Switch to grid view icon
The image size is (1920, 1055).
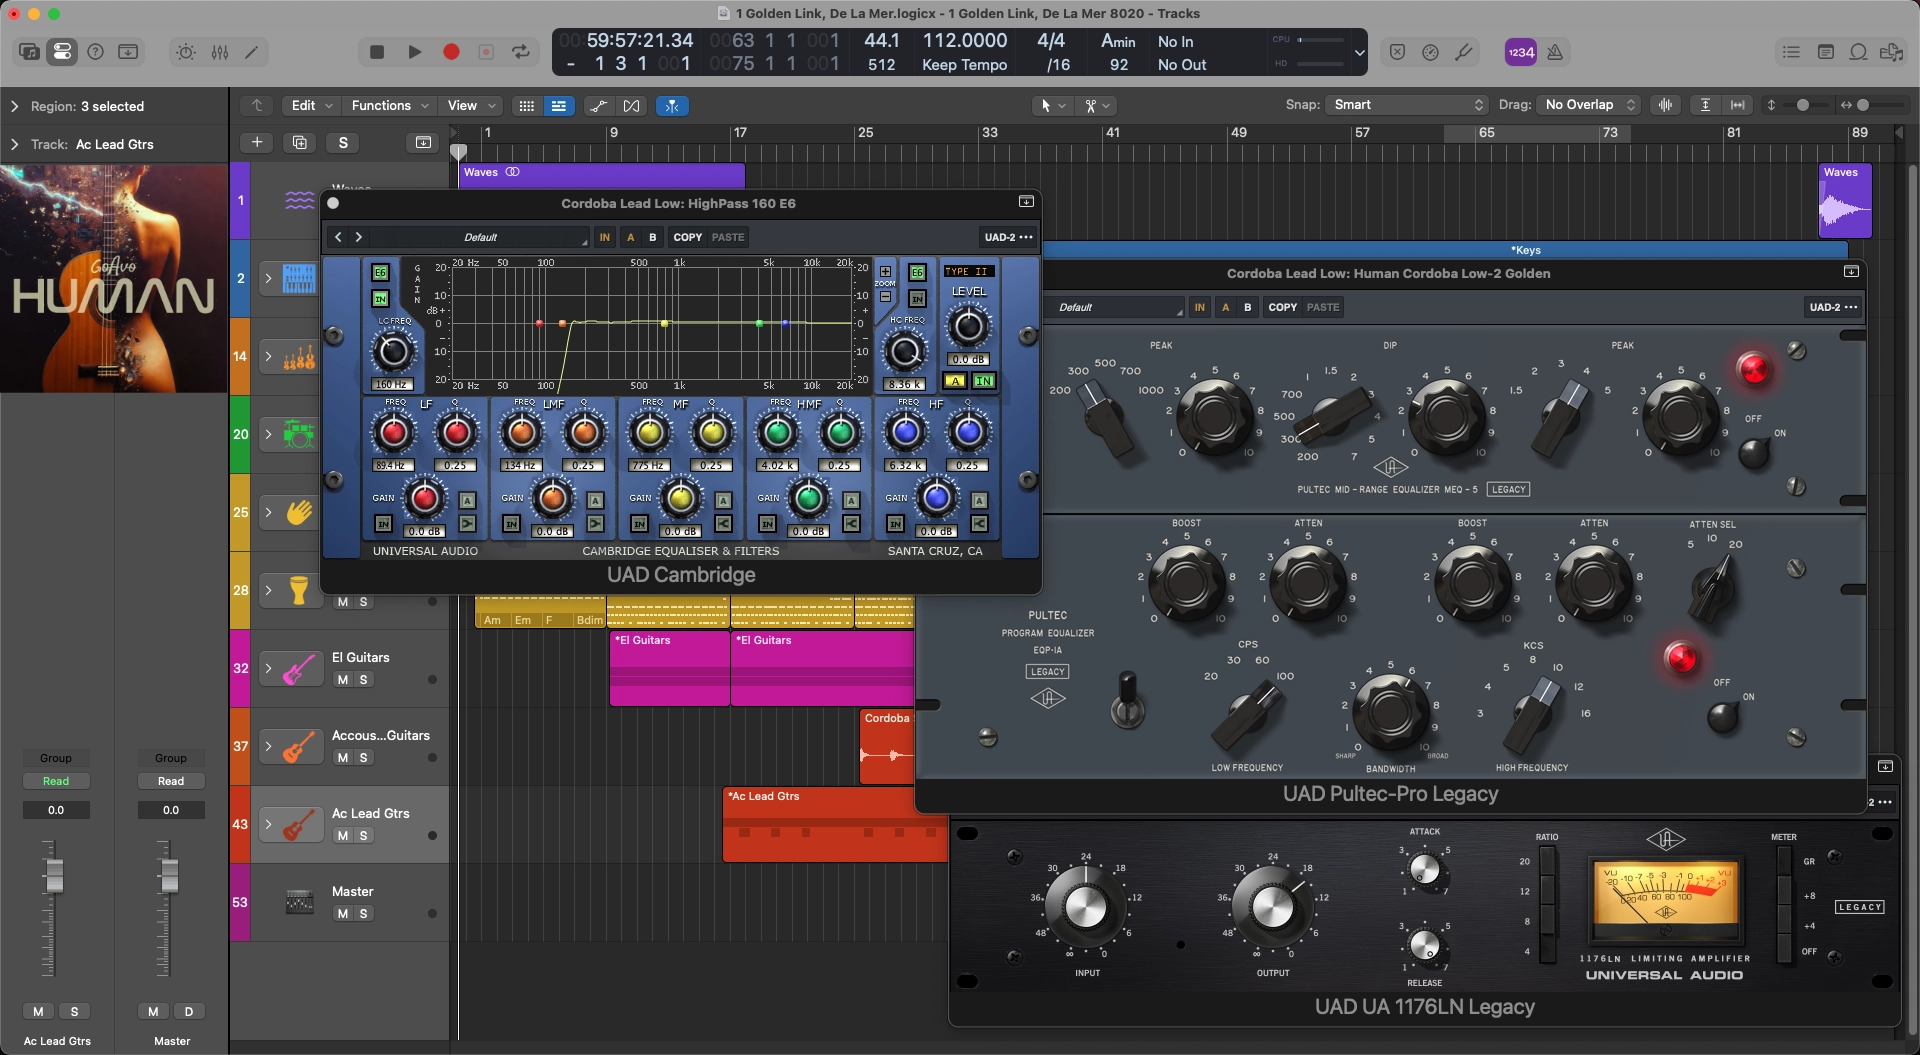point(527,106)
